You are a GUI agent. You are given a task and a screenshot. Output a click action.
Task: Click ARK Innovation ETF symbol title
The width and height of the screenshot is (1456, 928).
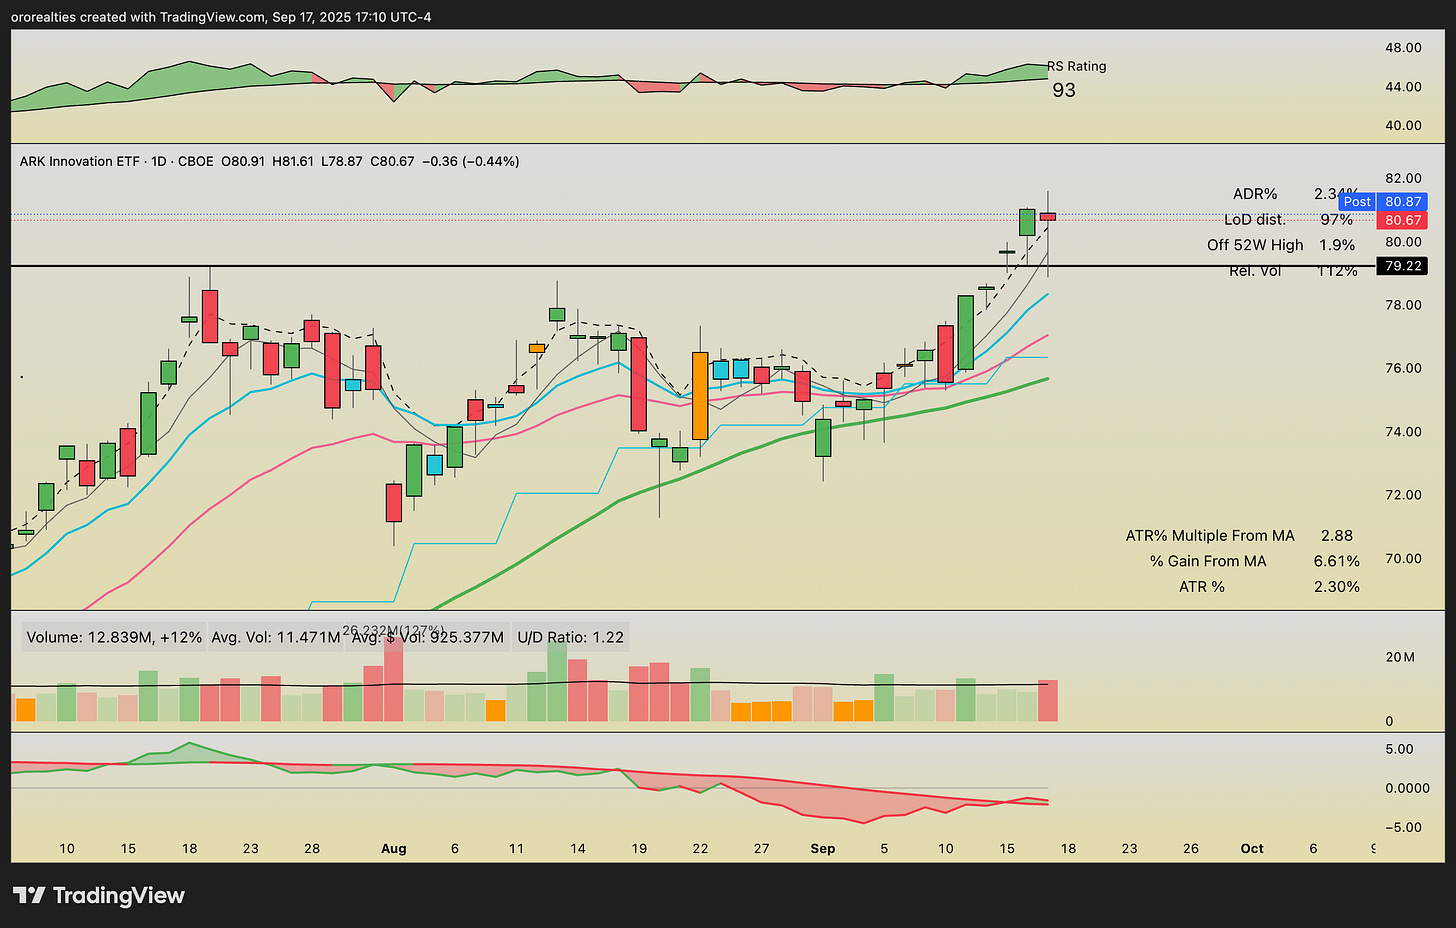pos(80,161)
